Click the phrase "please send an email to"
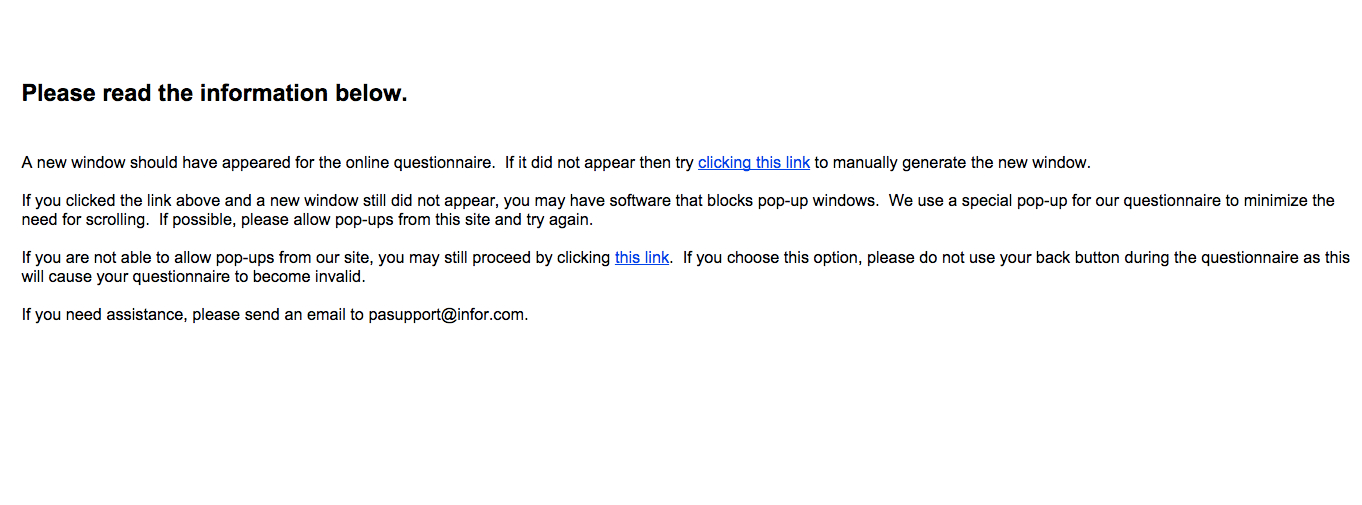The height and width of the screenshot is (505, 1362). pos(278,315)
